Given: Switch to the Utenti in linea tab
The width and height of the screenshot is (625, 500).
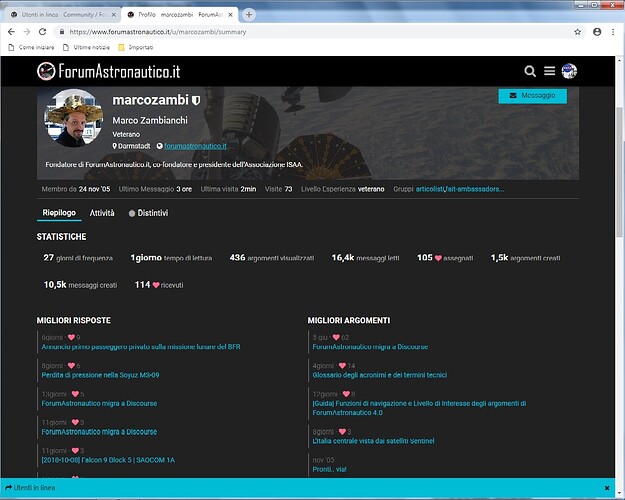Looking at the screenshot, I should [x=63, y=15].
